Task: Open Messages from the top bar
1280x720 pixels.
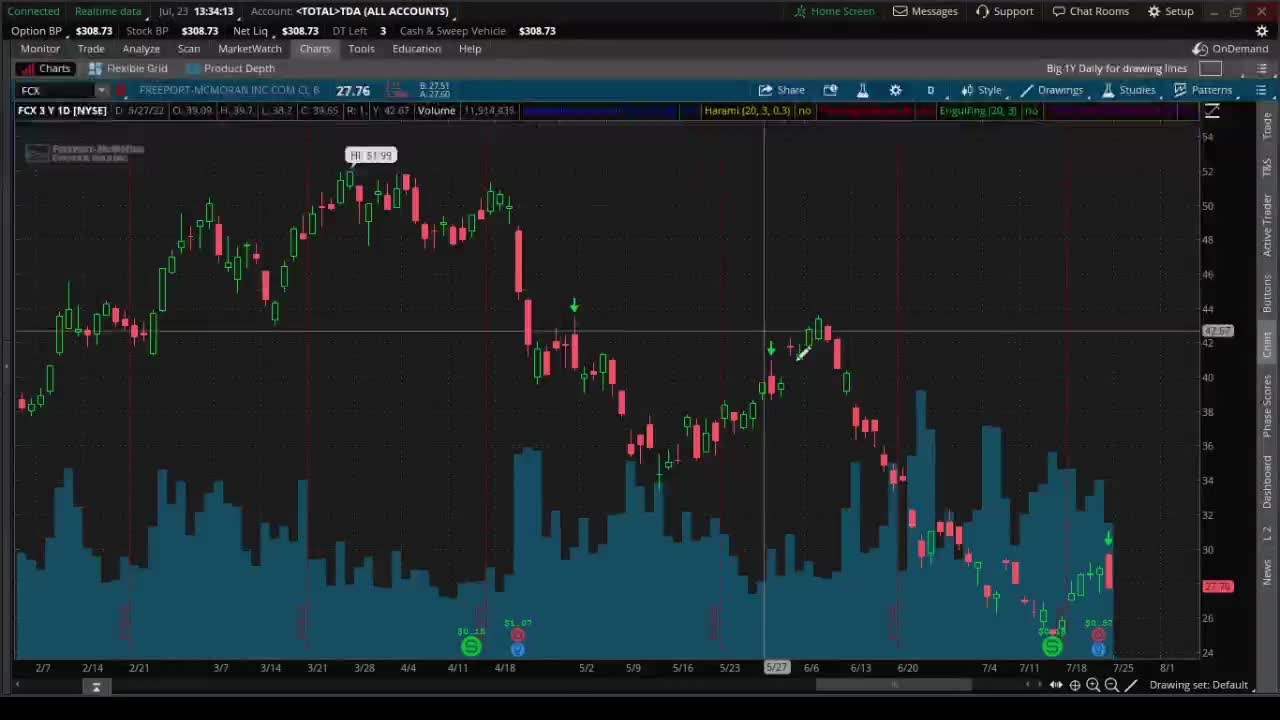Action: click(x=925, y=11)
